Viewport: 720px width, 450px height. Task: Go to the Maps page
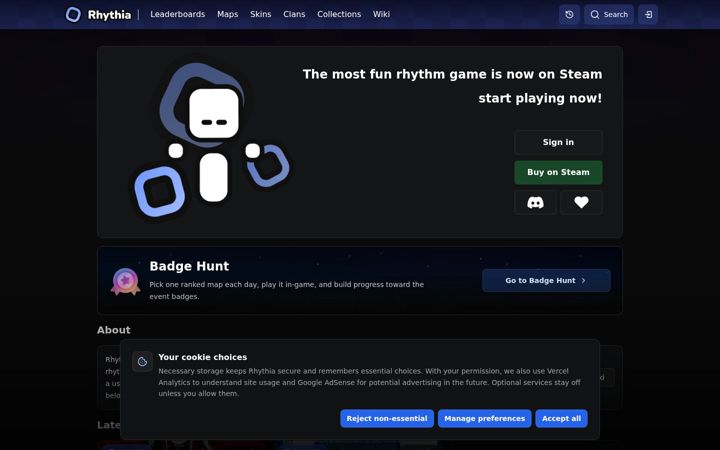pyautogui.click(x=228, y=14)
